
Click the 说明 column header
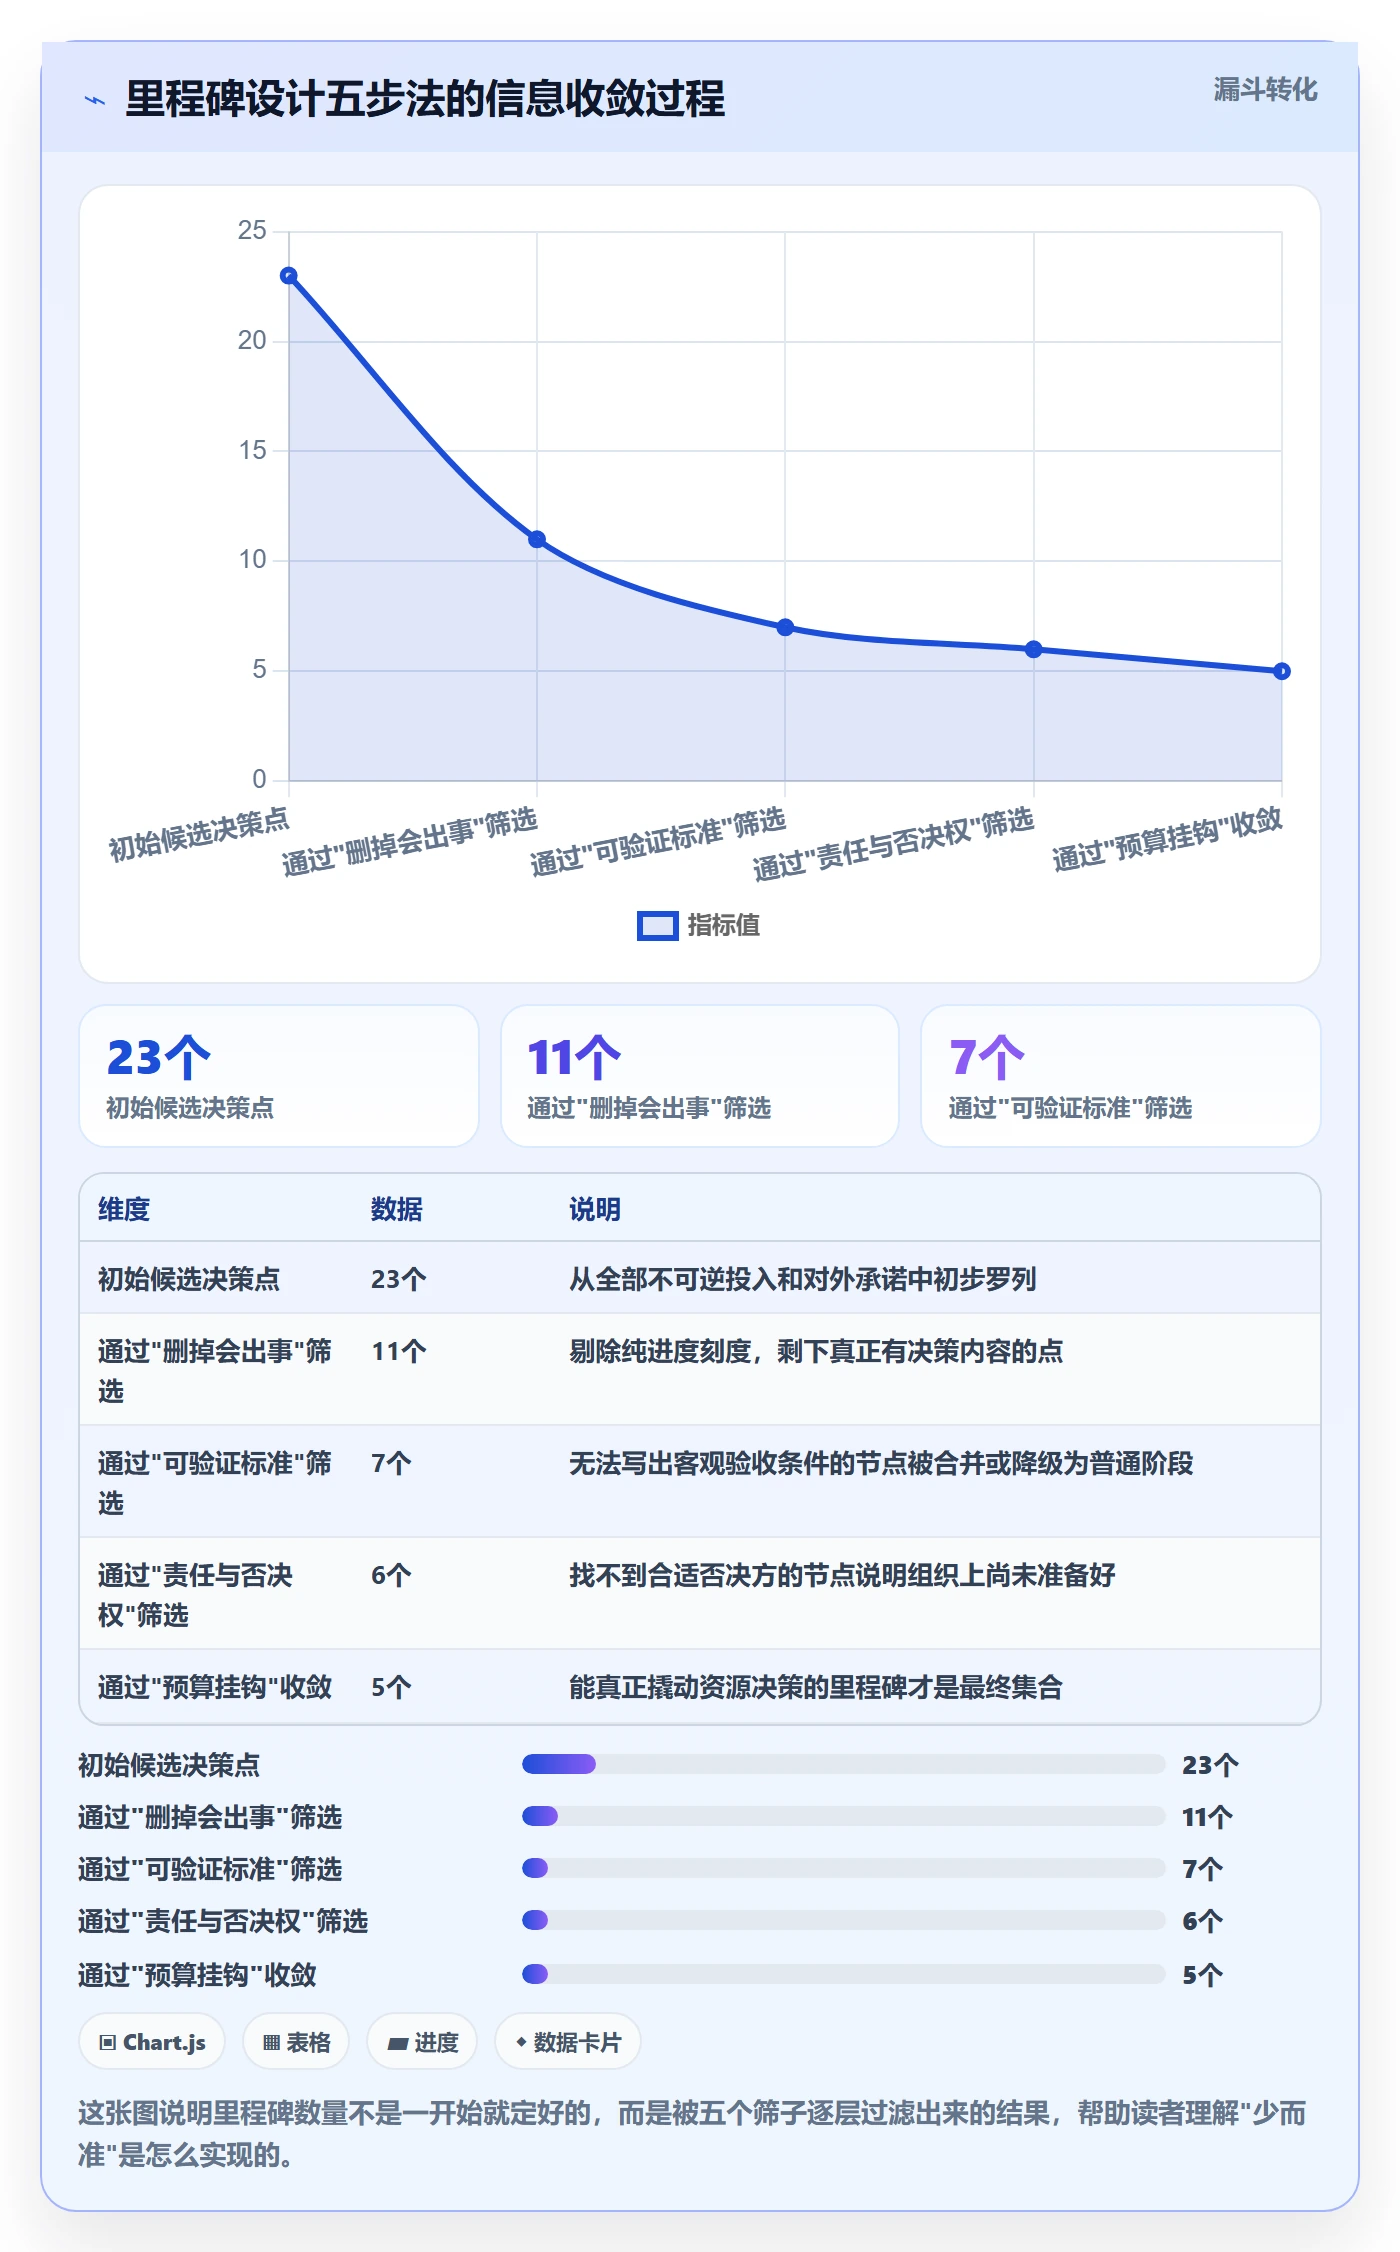click(x=595, y=1209)
